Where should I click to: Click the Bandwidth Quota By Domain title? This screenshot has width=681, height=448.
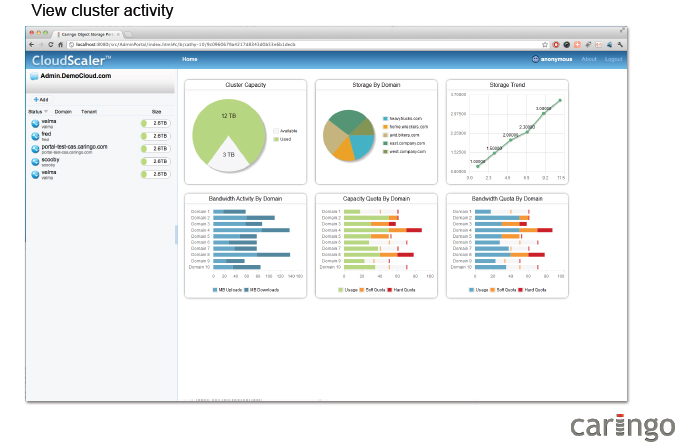coord(507,199)
